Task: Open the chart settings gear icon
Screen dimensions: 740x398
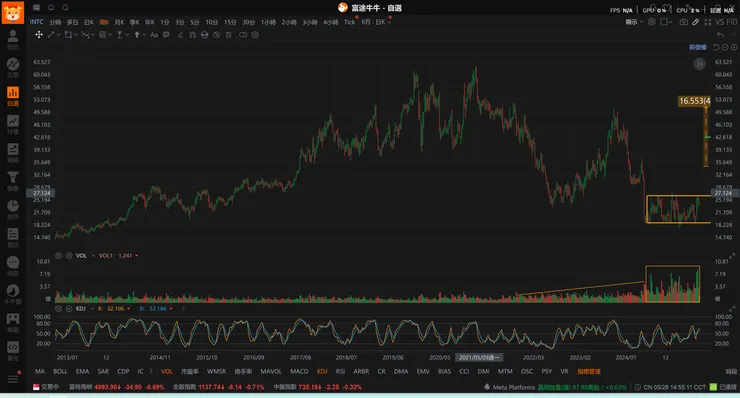Action: pyautogui.click(x=651, y=22)
